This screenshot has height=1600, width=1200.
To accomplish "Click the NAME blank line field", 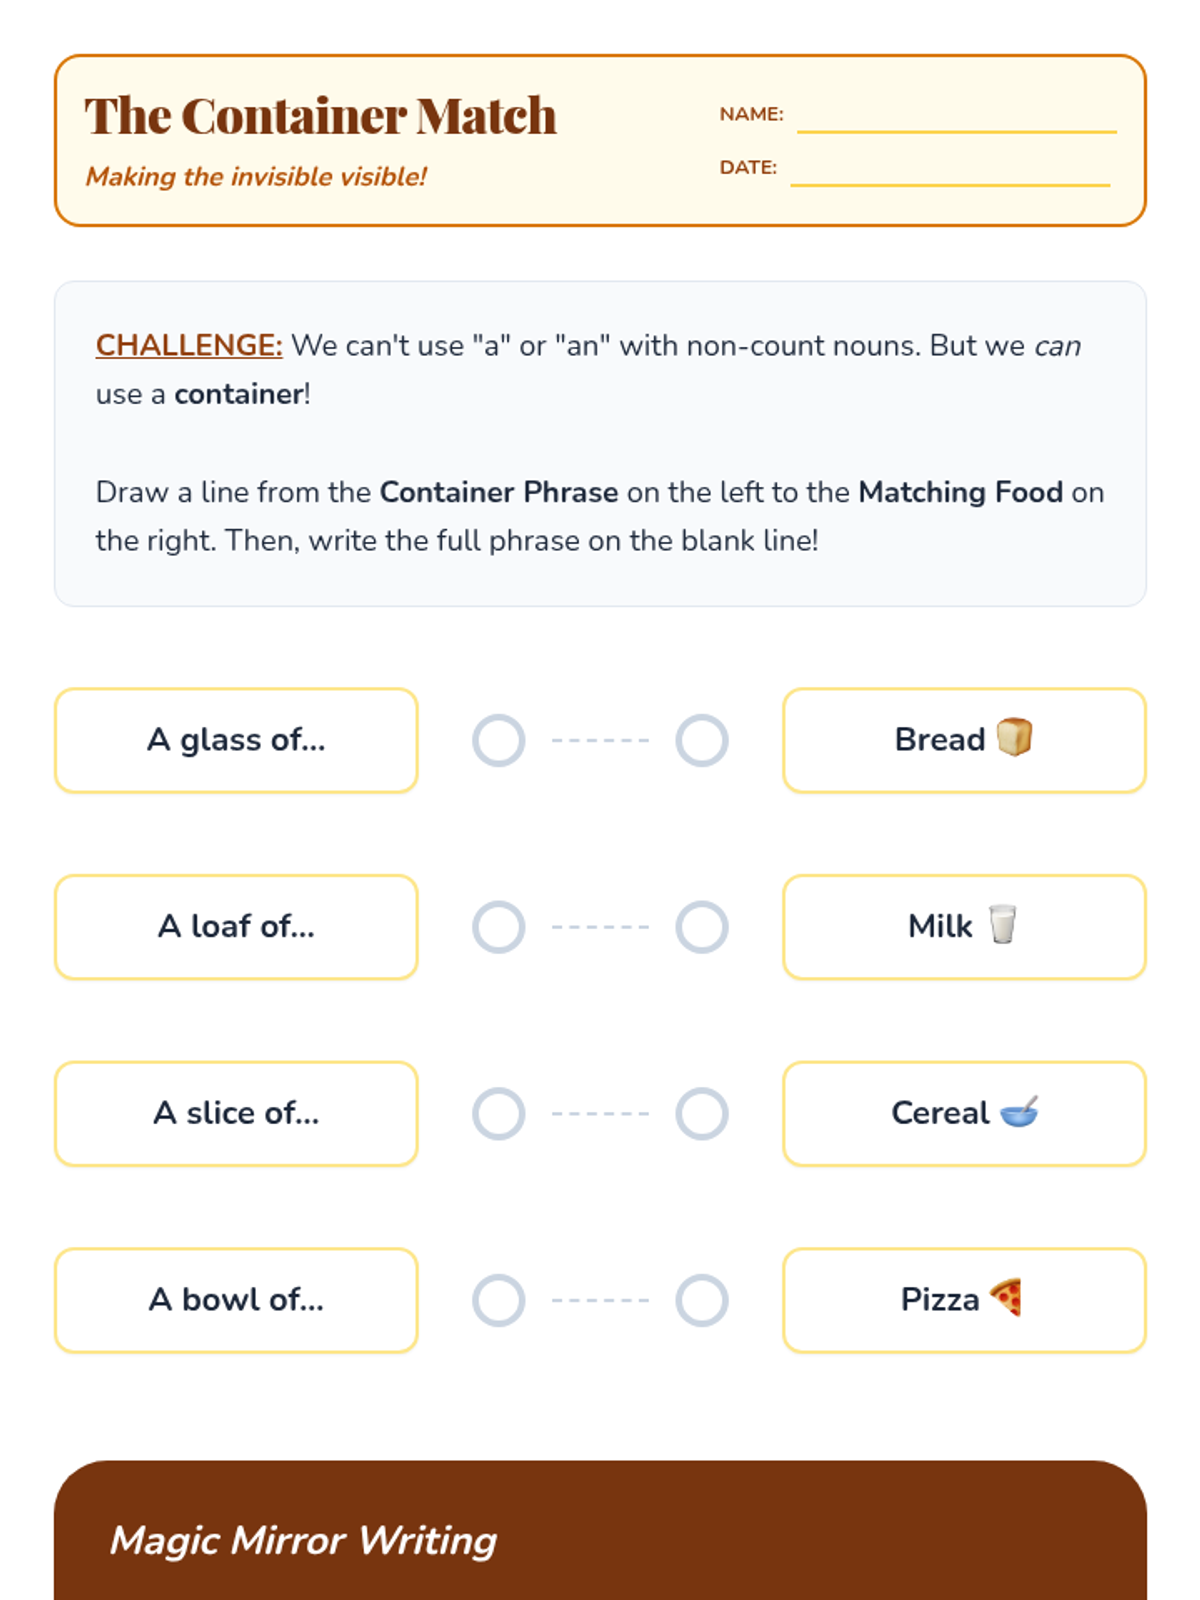I will coord(956,118).
